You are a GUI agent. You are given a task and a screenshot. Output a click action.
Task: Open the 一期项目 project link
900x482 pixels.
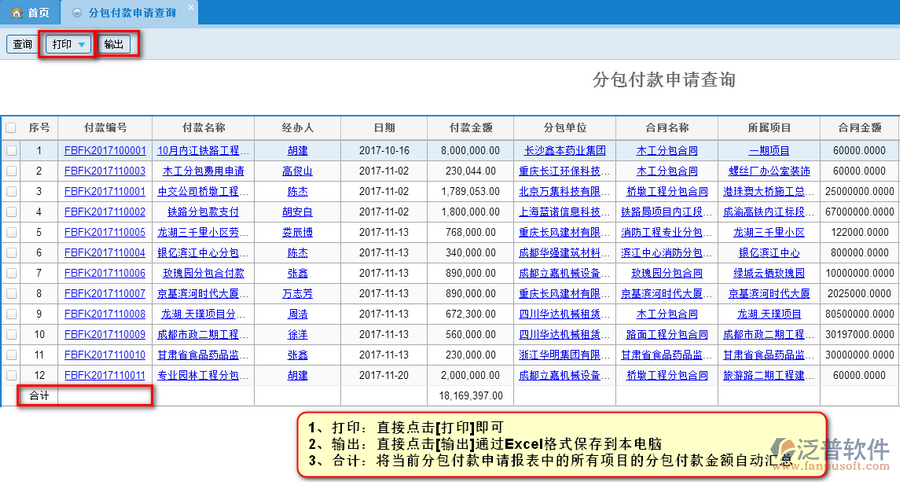coord(769,150)
